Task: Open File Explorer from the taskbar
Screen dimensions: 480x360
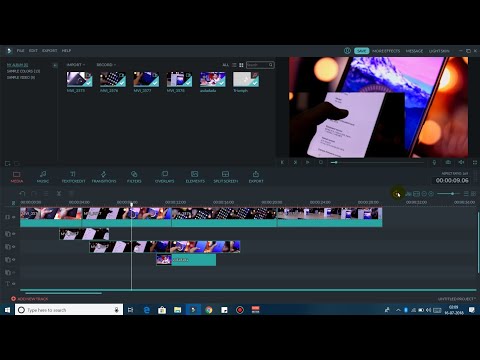Action: click(x=177, y=310)
